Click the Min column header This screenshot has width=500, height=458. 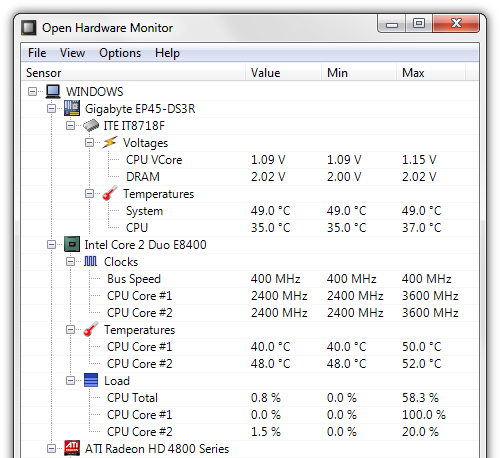pyautogui.click(x=359, y=73)
